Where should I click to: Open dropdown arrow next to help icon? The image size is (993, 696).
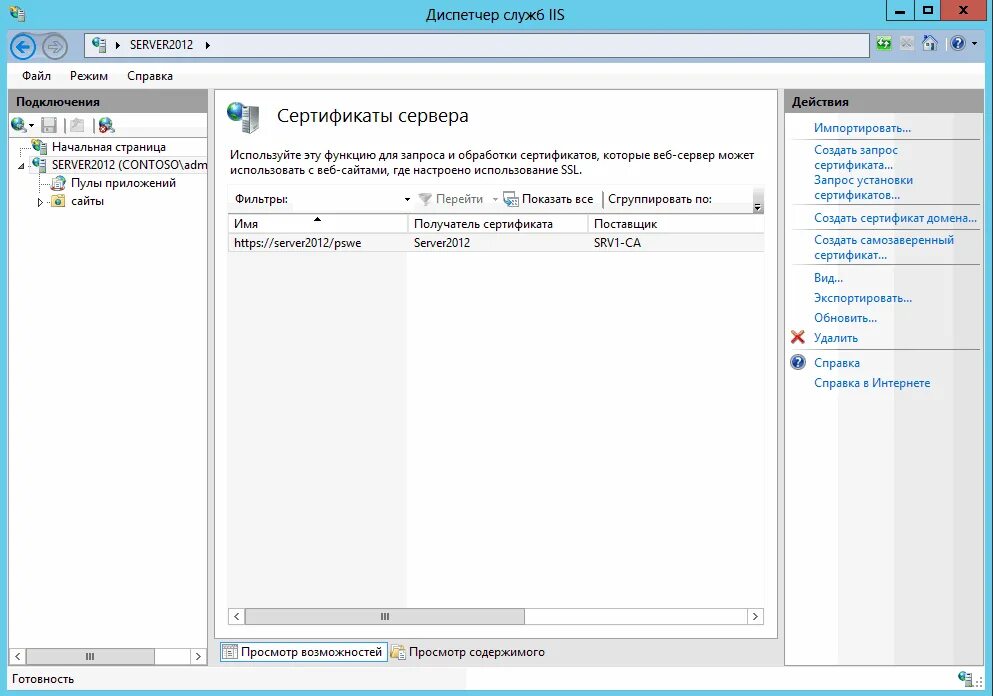coord(974,43)
